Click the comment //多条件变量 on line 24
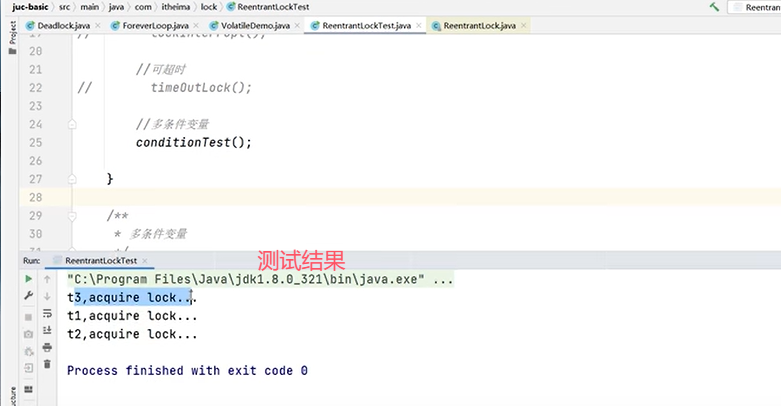 pos(172,124)
